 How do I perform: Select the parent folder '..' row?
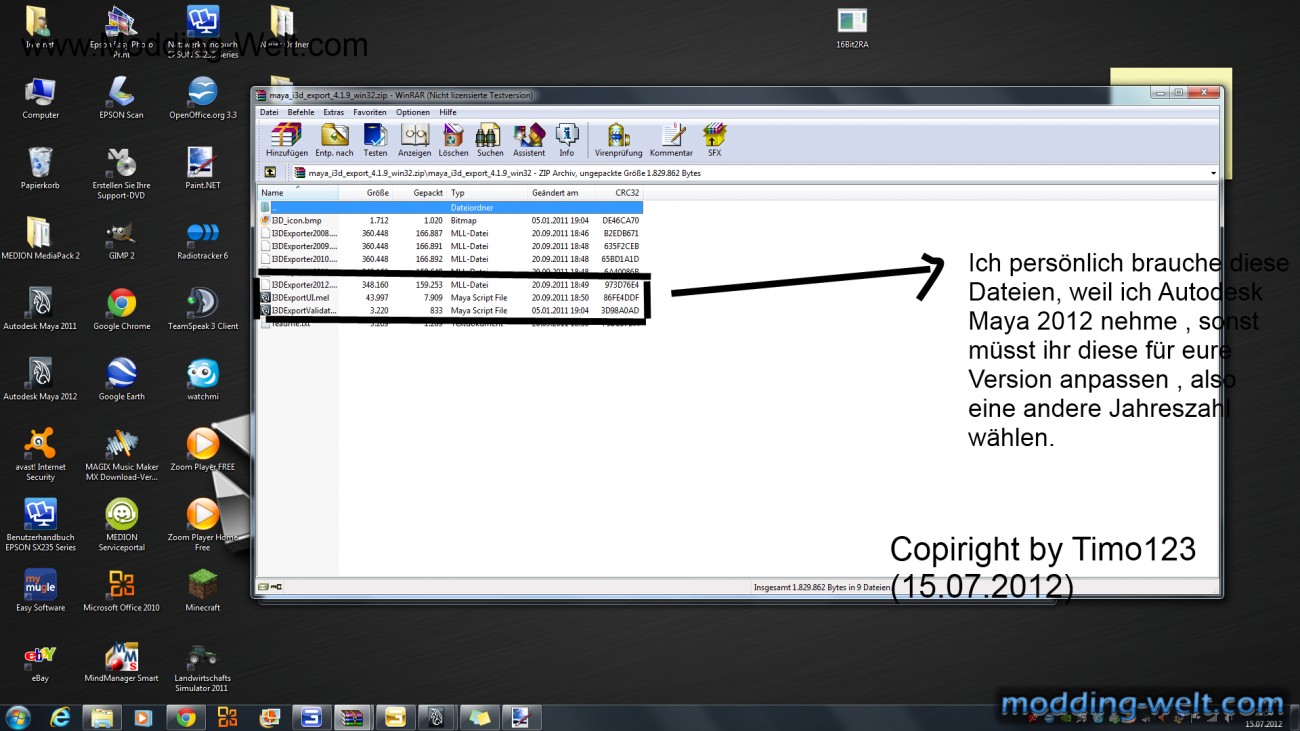click(450, 207)
